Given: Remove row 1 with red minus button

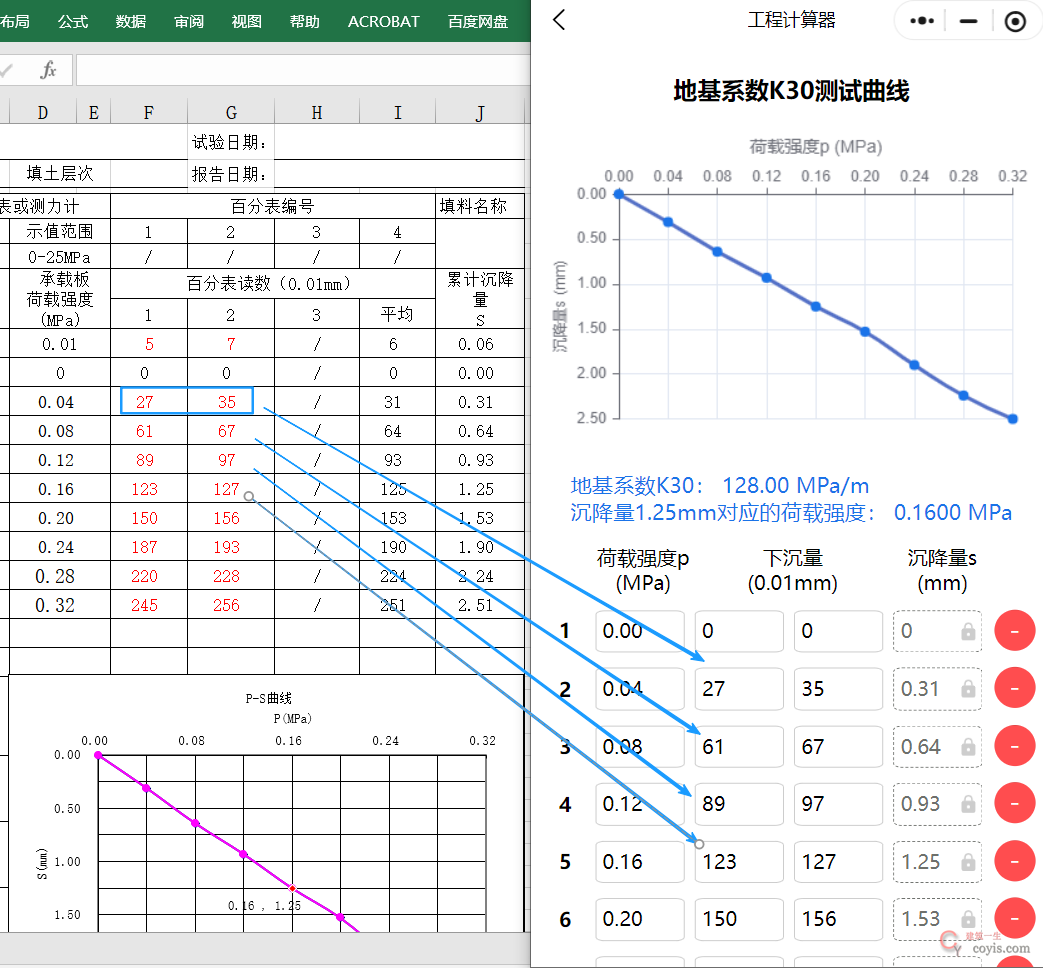Looking at the screenshot, I should pyautogui.click(x=1014, y=632).
